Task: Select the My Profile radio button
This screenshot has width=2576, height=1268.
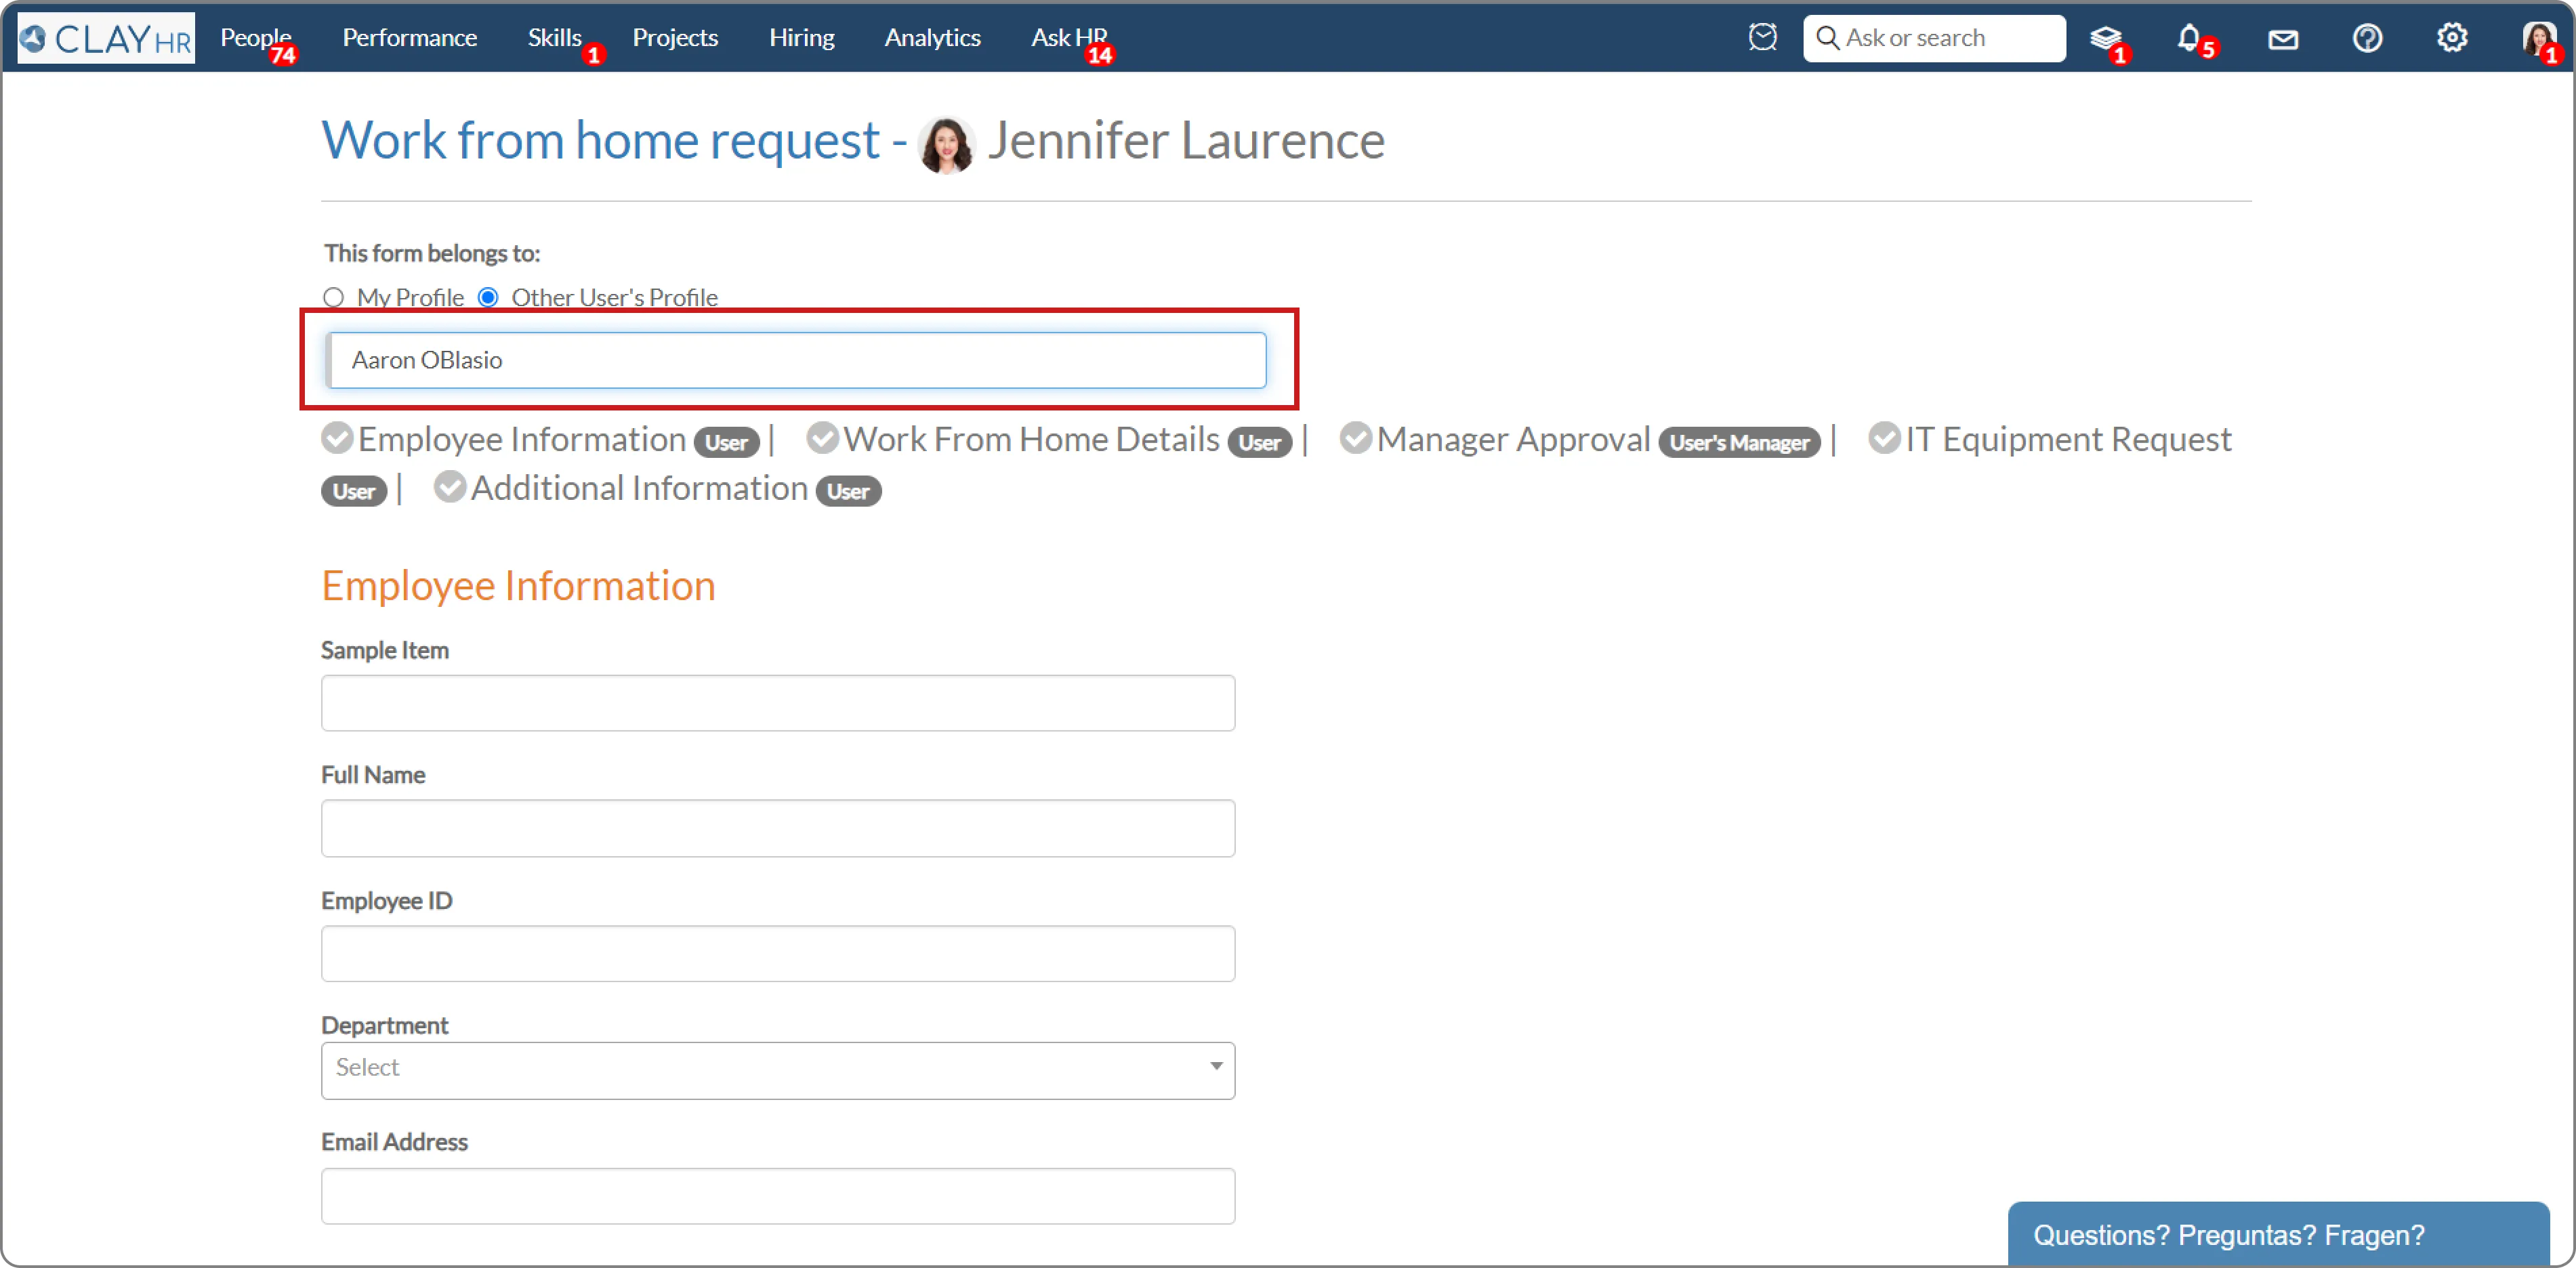Action: point(334,297)
